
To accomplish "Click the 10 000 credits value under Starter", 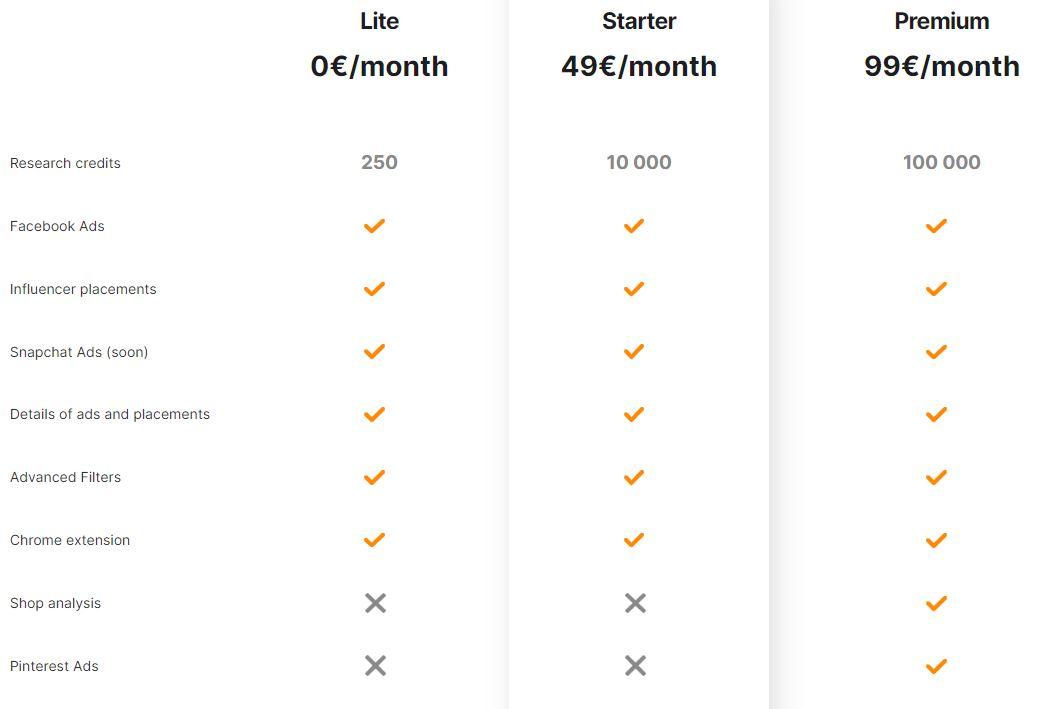I will point(638,162).
